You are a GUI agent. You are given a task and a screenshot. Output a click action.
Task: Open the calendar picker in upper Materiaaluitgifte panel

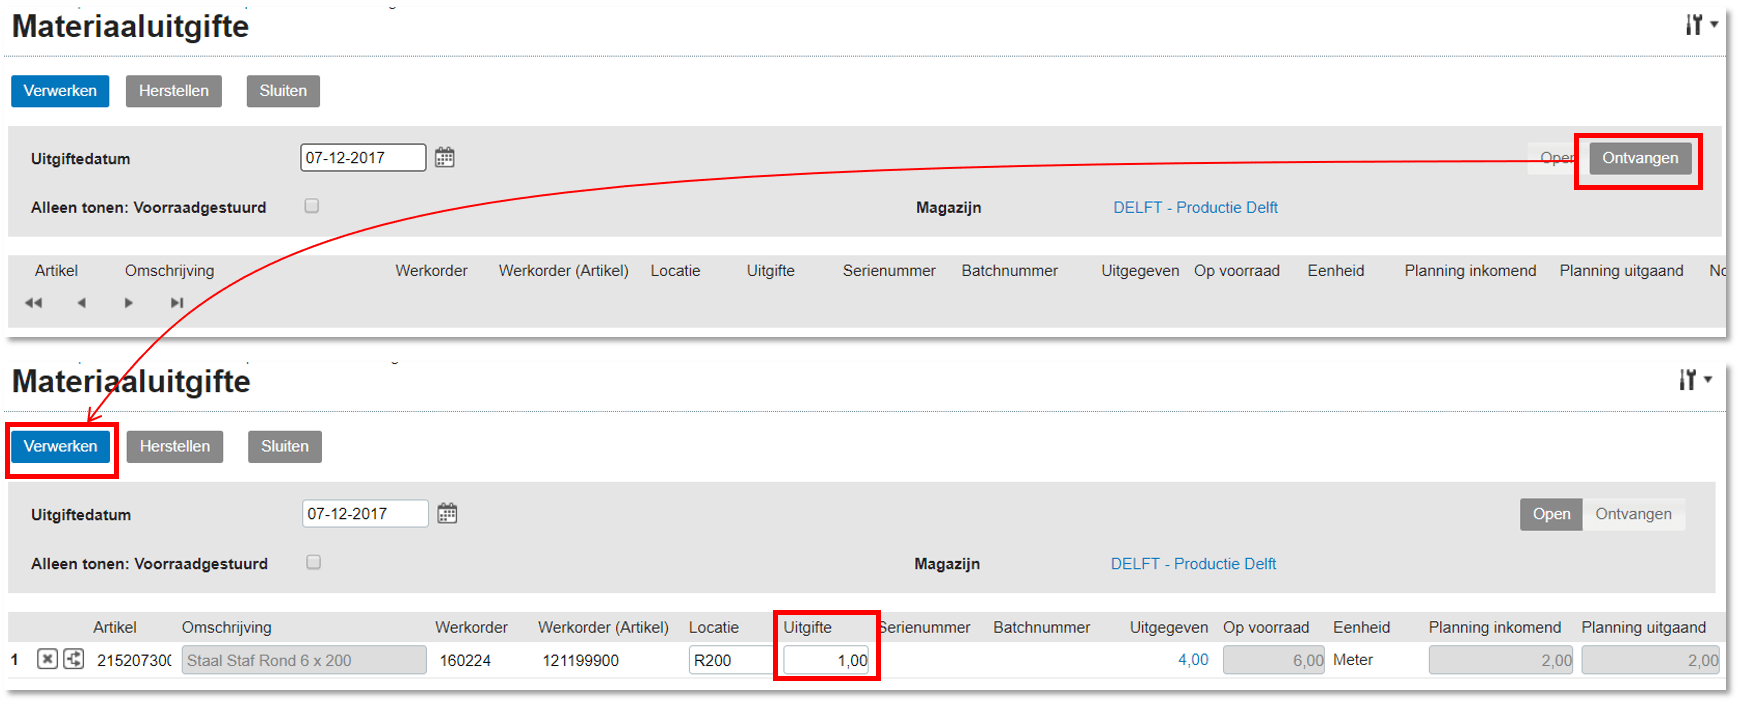click(445, 158)
